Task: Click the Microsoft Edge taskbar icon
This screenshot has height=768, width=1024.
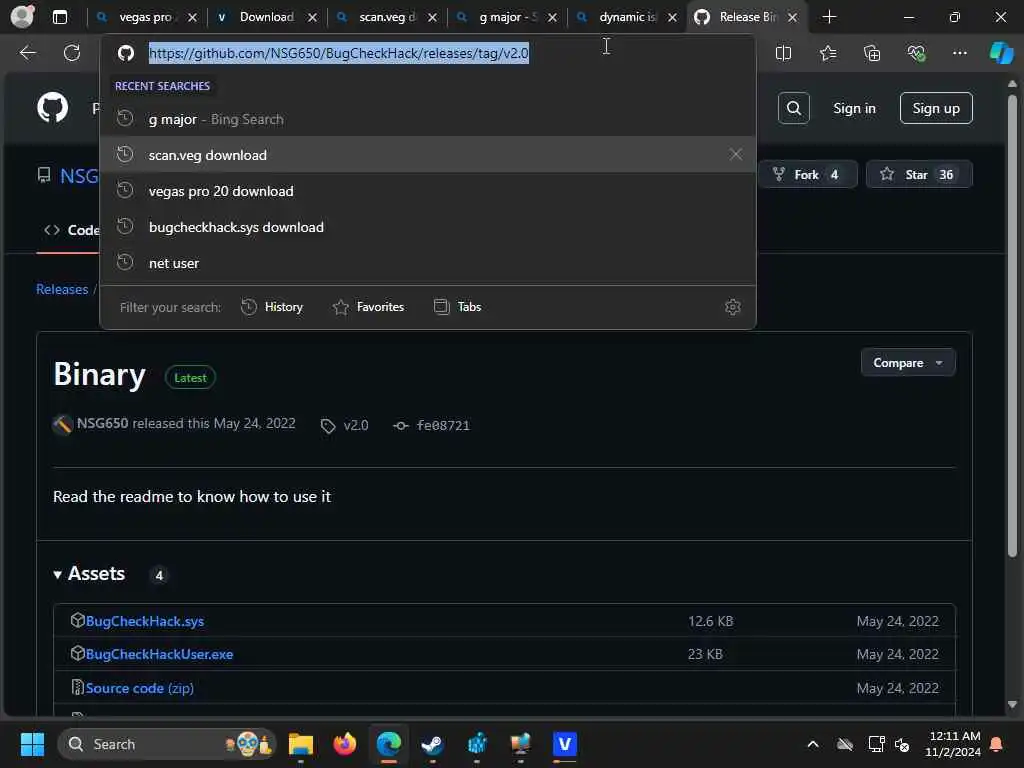Action: coord(389,744)
